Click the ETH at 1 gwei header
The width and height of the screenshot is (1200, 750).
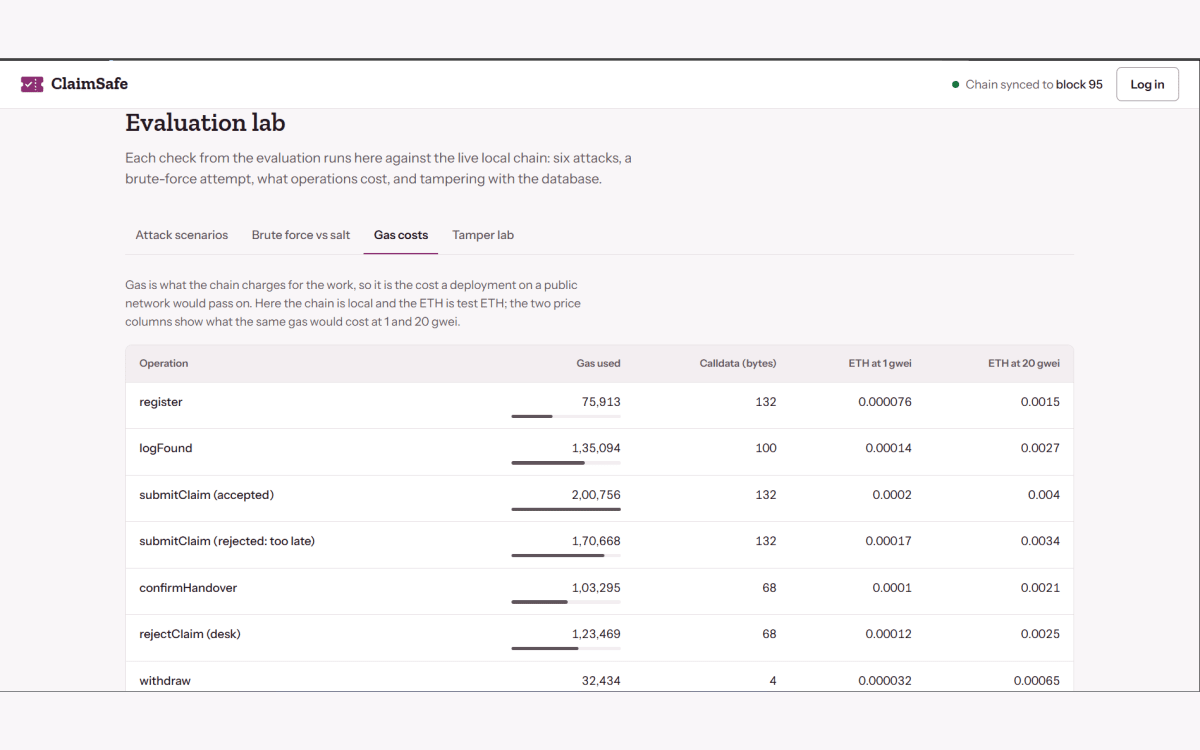tap(880, 363)
